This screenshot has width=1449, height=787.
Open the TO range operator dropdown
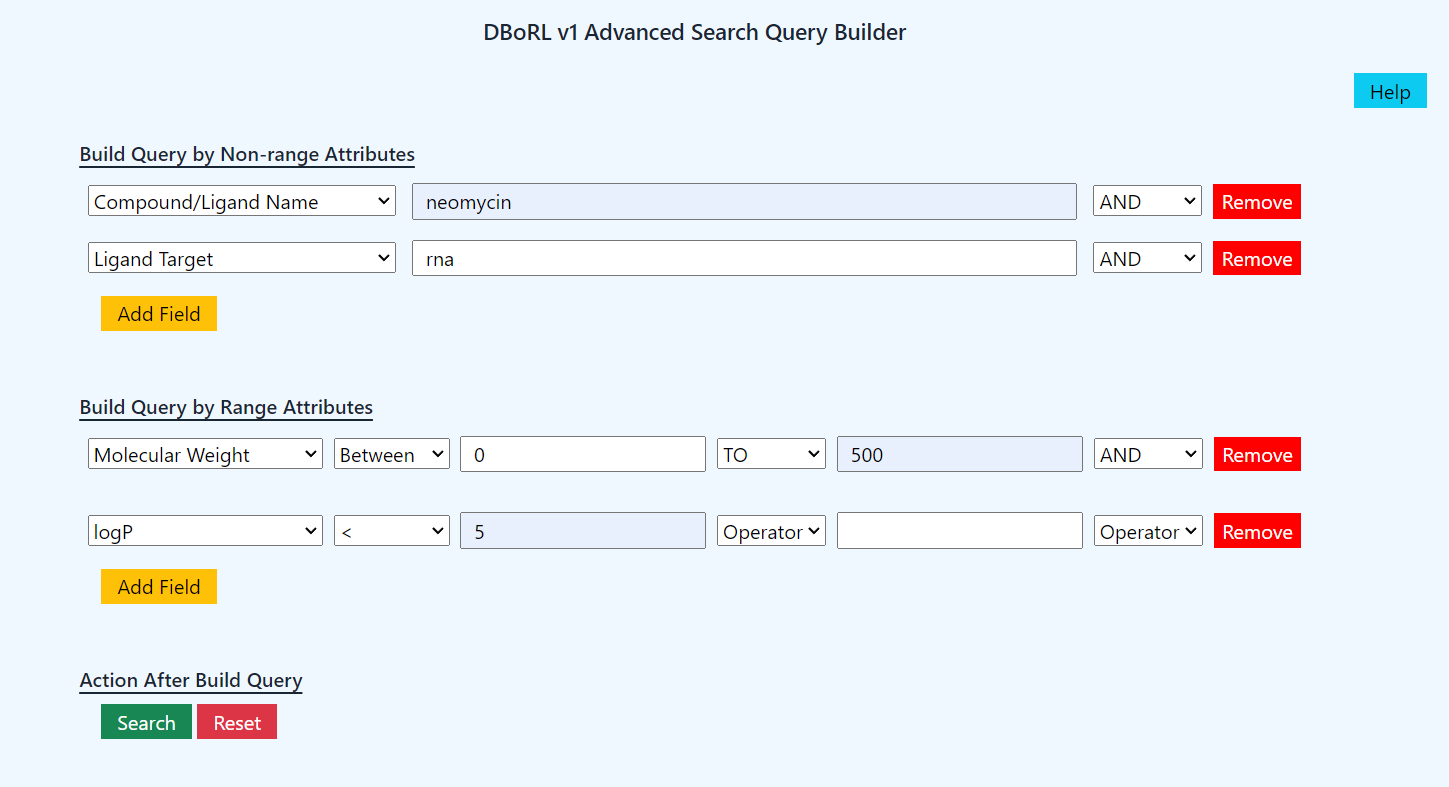click(770, 454)
